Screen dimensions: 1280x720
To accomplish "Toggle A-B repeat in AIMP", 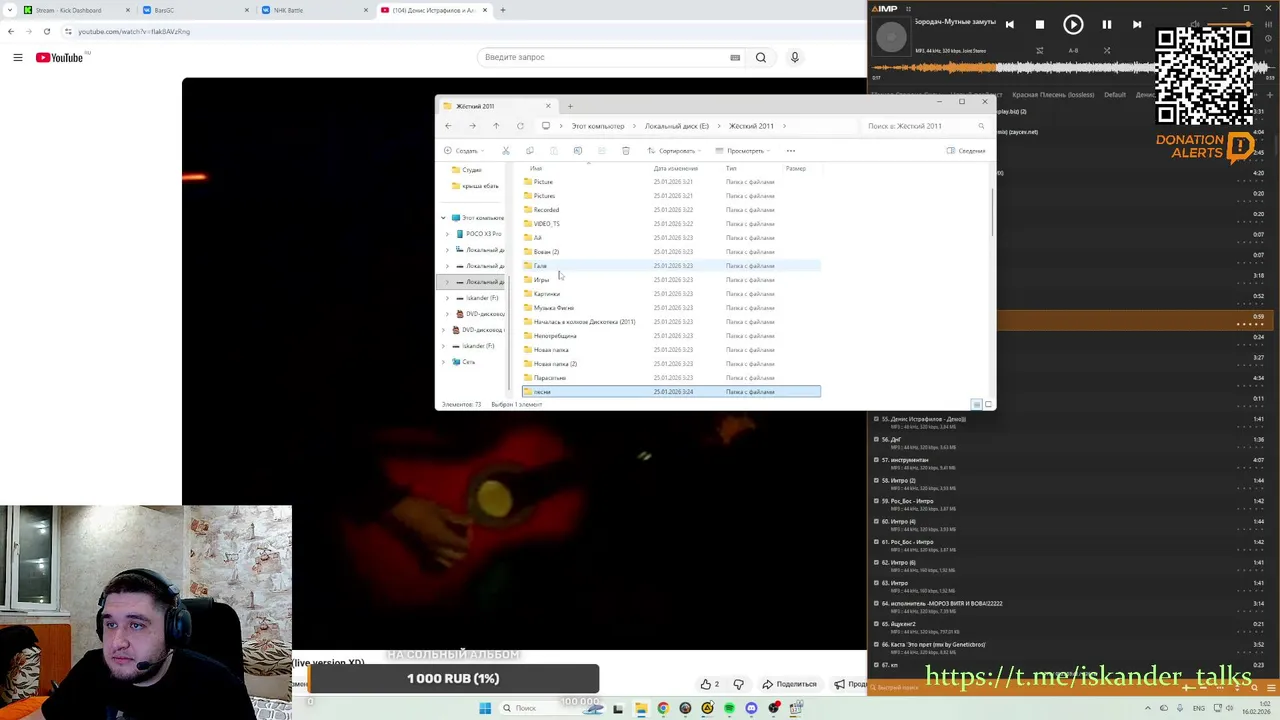I will [1073, 50].
